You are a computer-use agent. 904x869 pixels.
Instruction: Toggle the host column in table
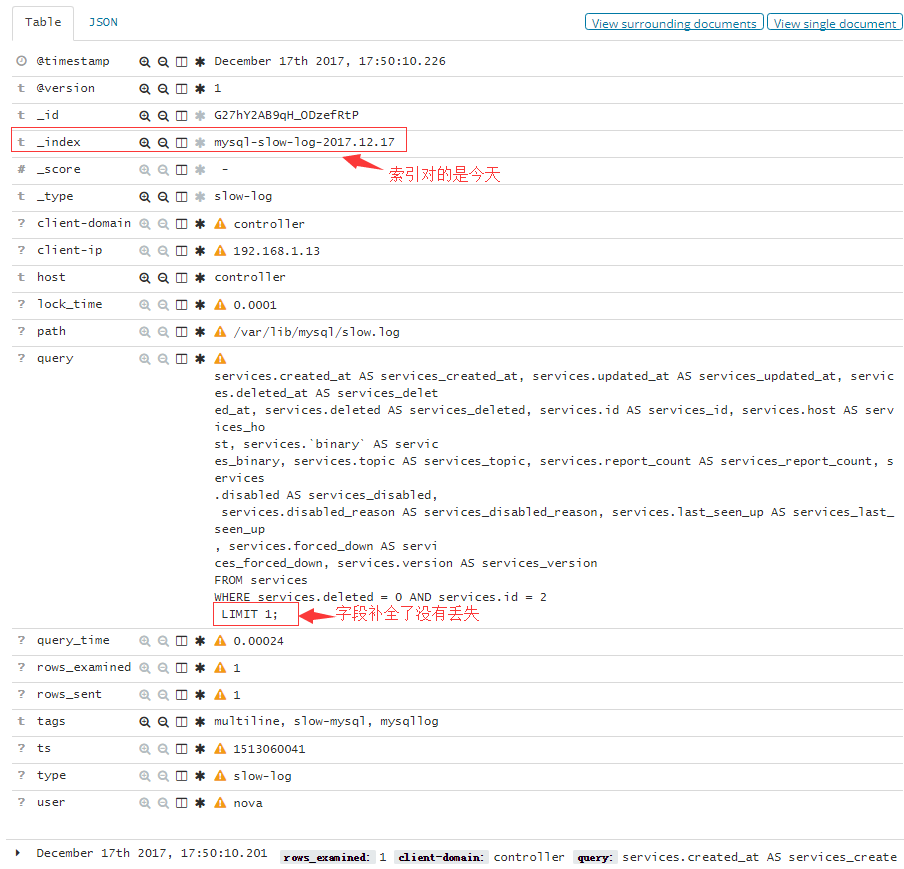click(181, 278)
